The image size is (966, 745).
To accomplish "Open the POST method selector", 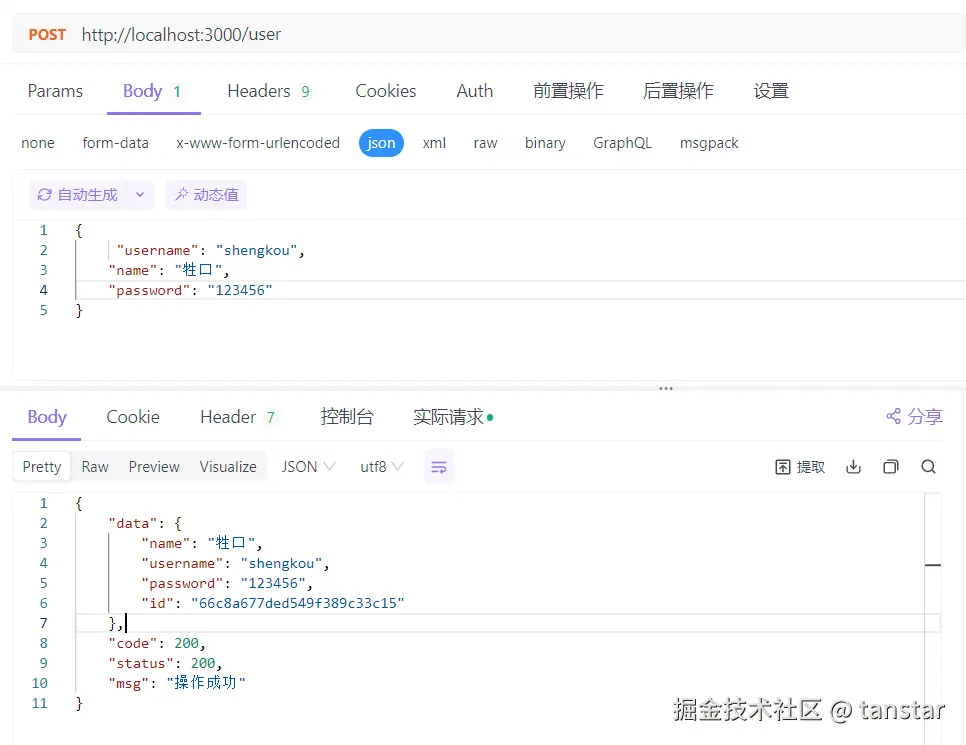I will pyautogui.click(x=47, y=35).
